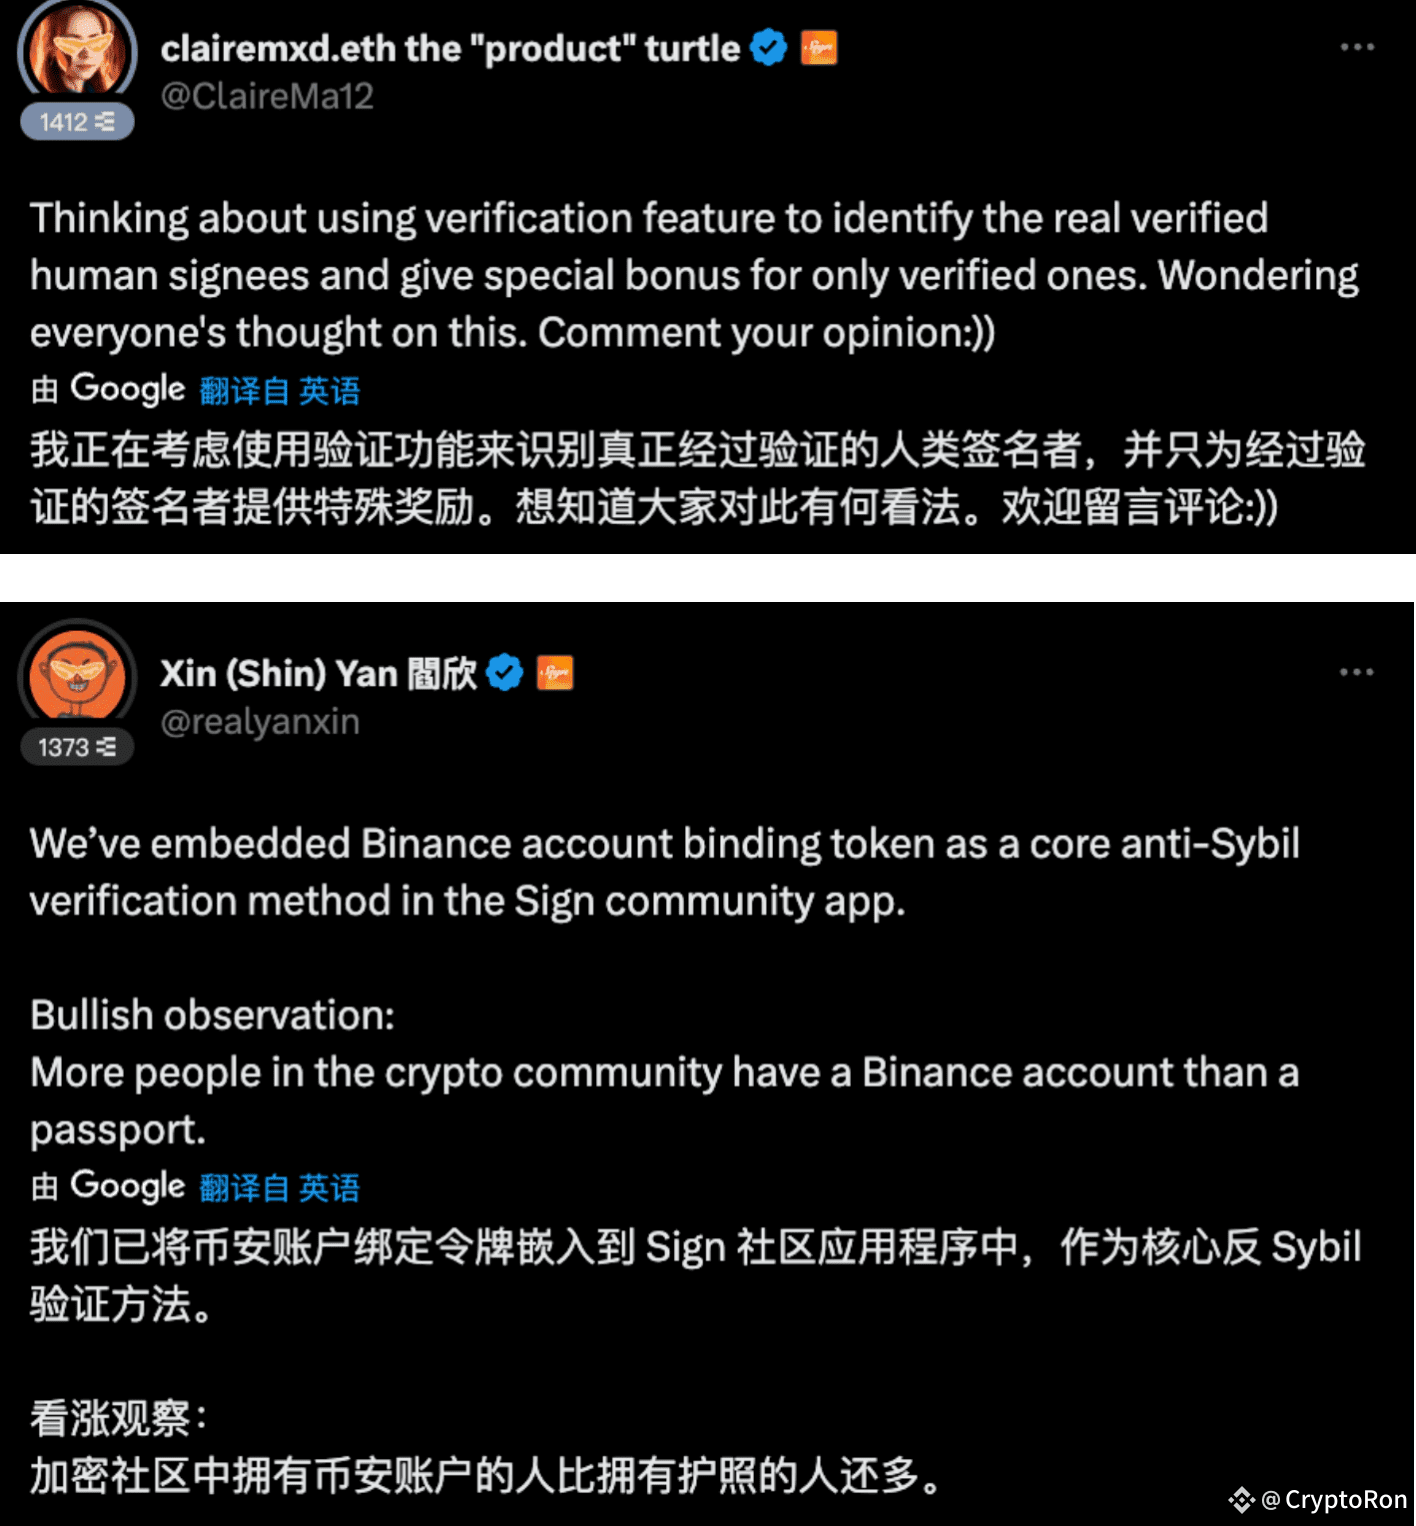Click 翻译自 英语 link on first tweet
1416x1526 pixels.
pos(280,390)
